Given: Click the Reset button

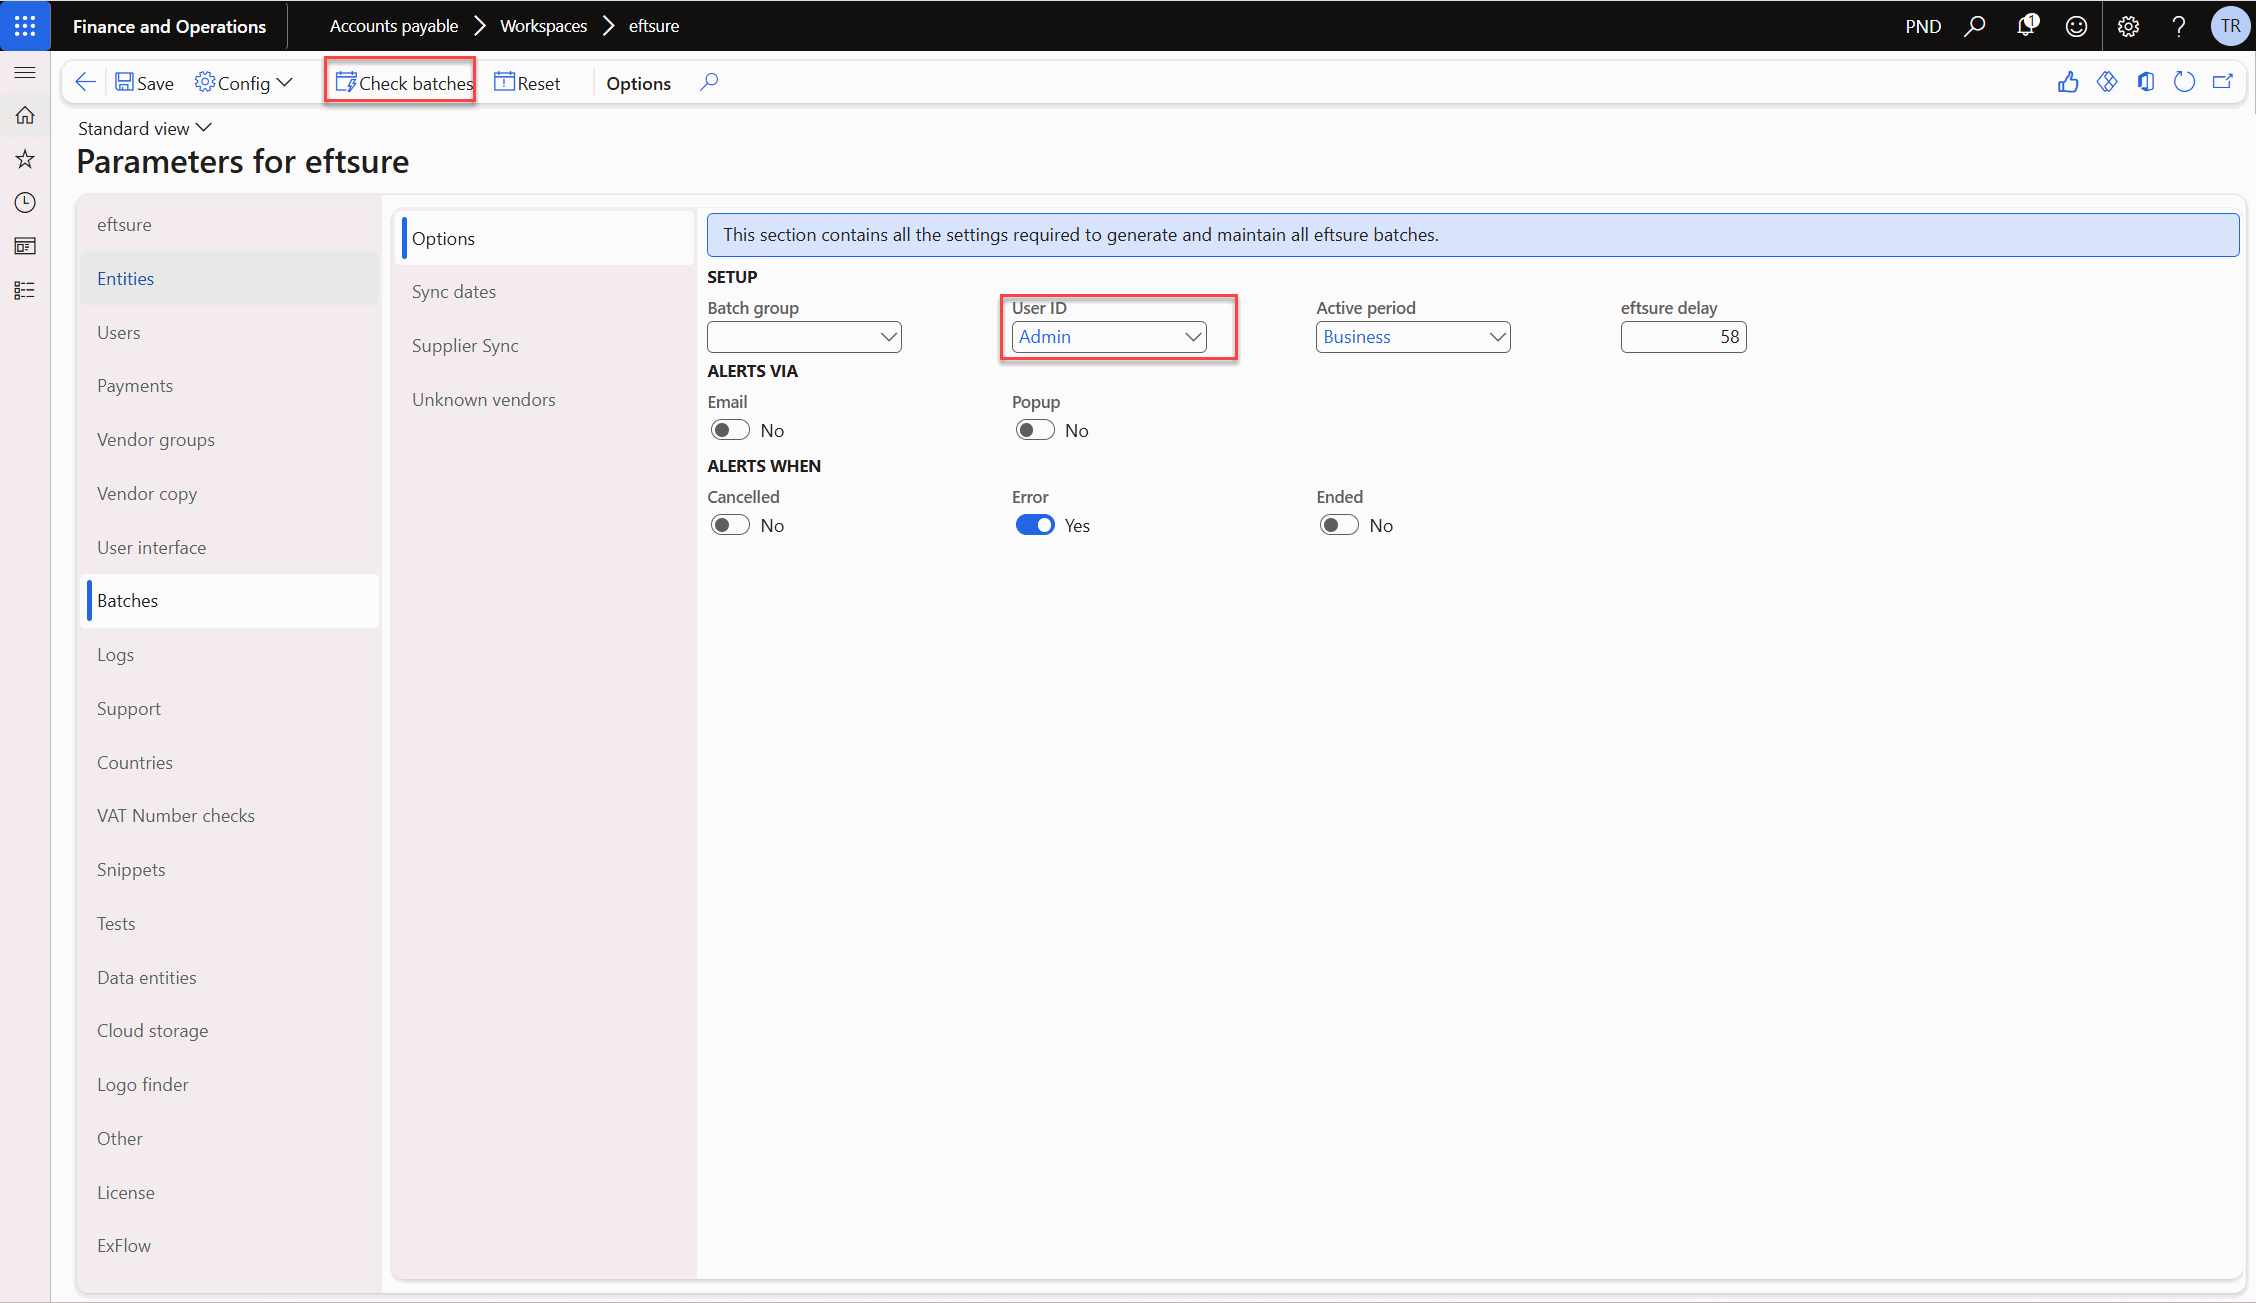Looking at the screenshot, I should (527, 83).
